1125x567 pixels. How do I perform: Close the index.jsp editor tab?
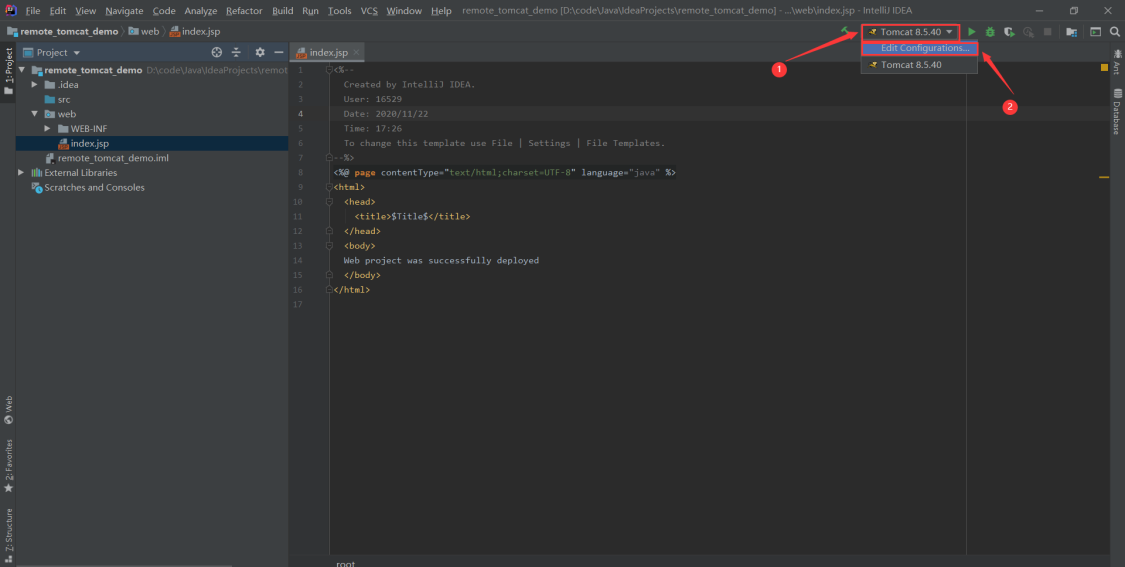coord(356,52)
